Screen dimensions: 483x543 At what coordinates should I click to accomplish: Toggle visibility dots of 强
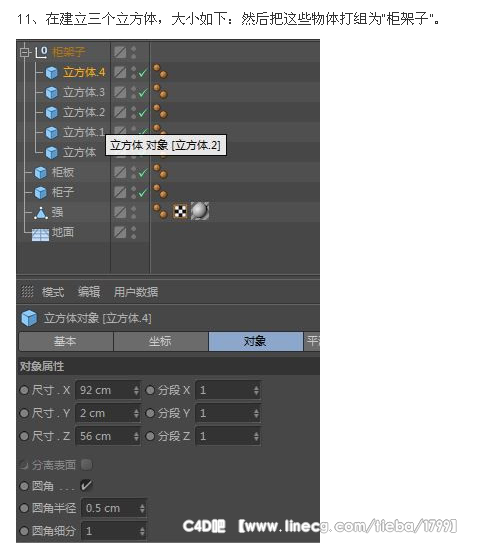pos(134,212)
